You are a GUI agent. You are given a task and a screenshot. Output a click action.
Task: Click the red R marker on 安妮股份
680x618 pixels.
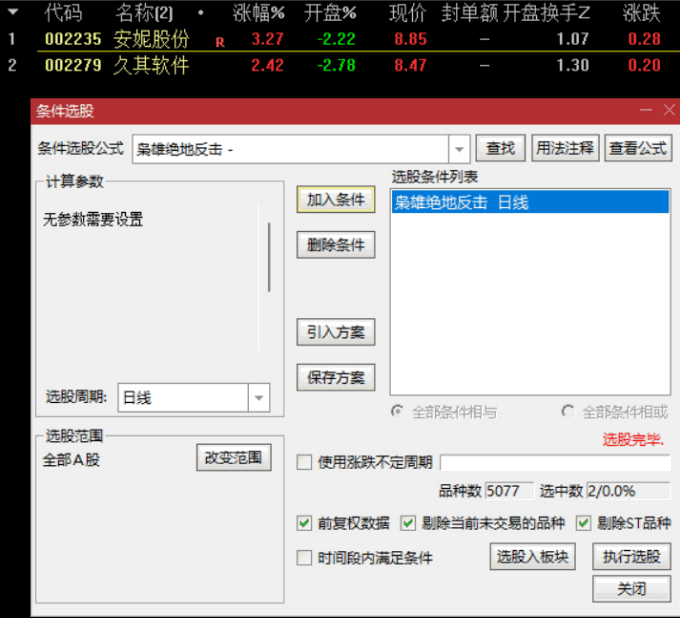pos(220,42)
